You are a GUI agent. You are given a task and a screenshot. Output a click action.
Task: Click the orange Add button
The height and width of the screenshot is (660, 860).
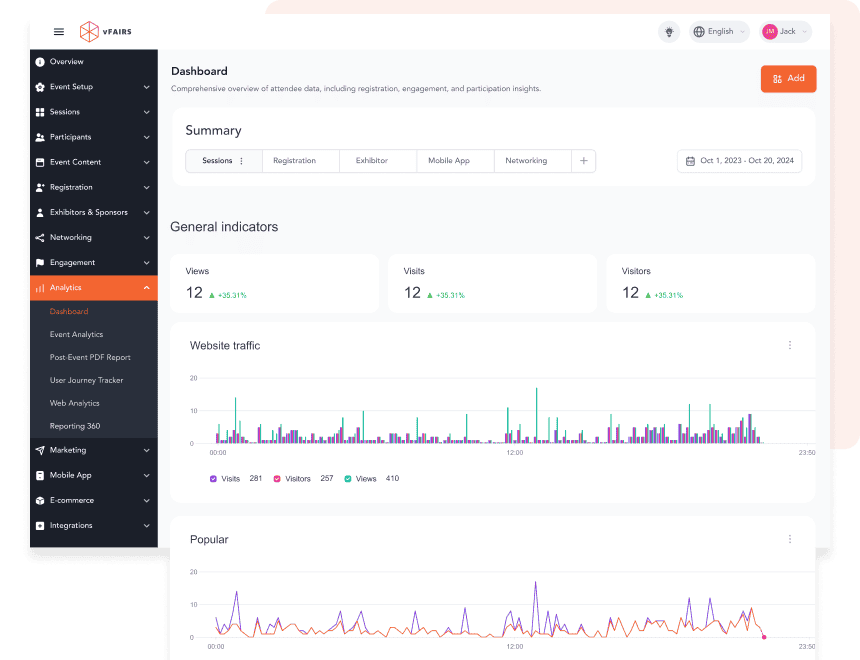[788, 78]
